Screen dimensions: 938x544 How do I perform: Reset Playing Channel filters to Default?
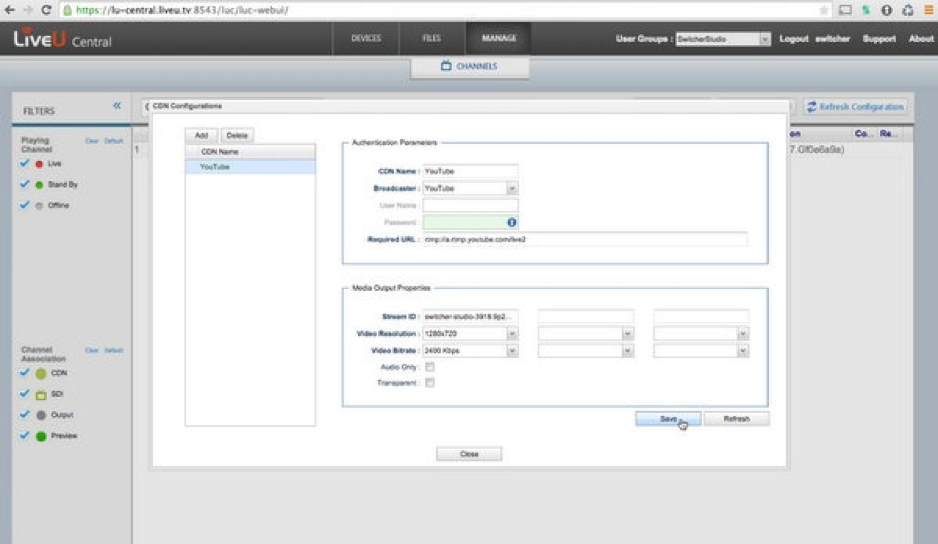[114, 141]
